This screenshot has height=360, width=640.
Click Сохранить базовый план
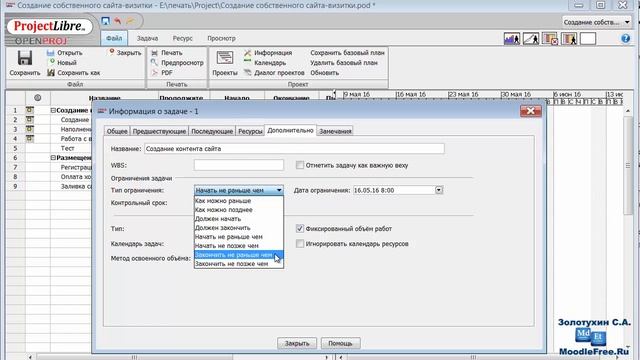point(347,53)
